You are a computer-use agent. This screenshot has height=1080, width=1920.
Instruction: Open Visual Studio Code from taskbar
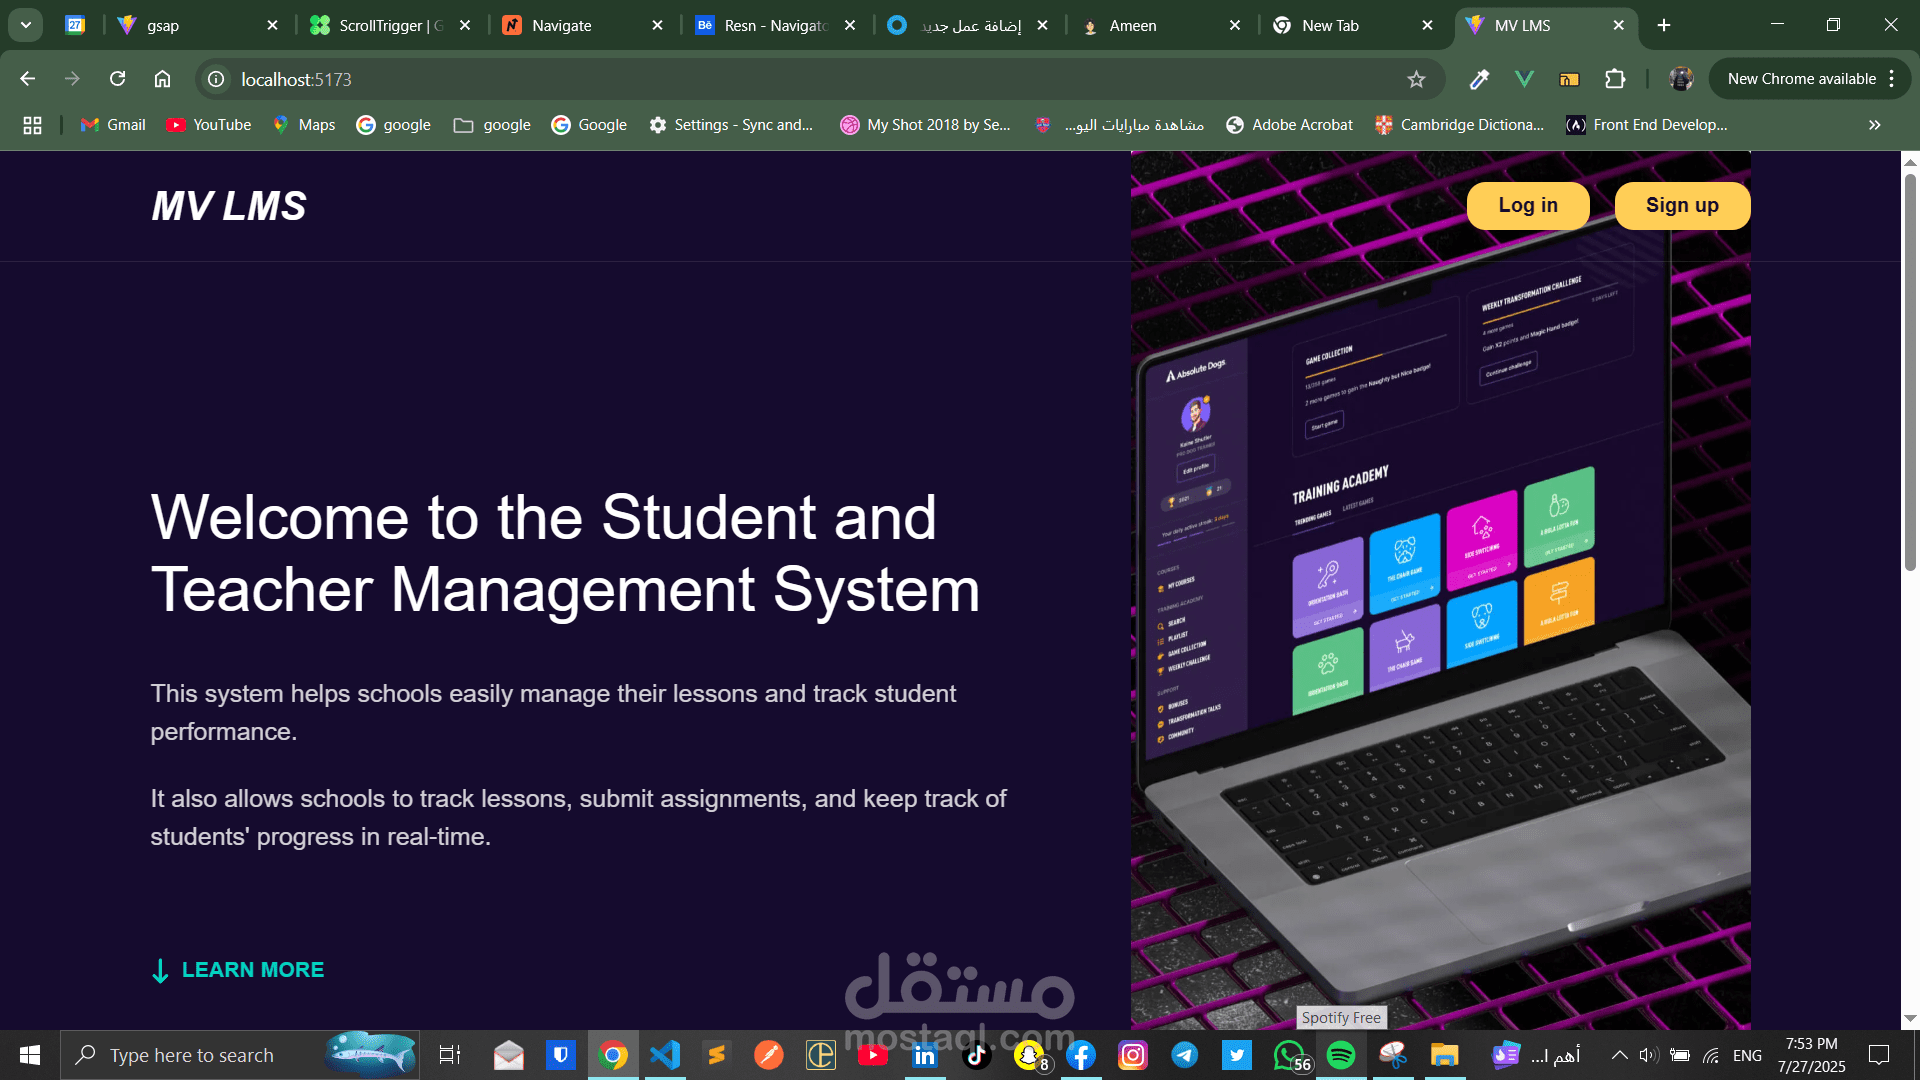point(665,1055)
